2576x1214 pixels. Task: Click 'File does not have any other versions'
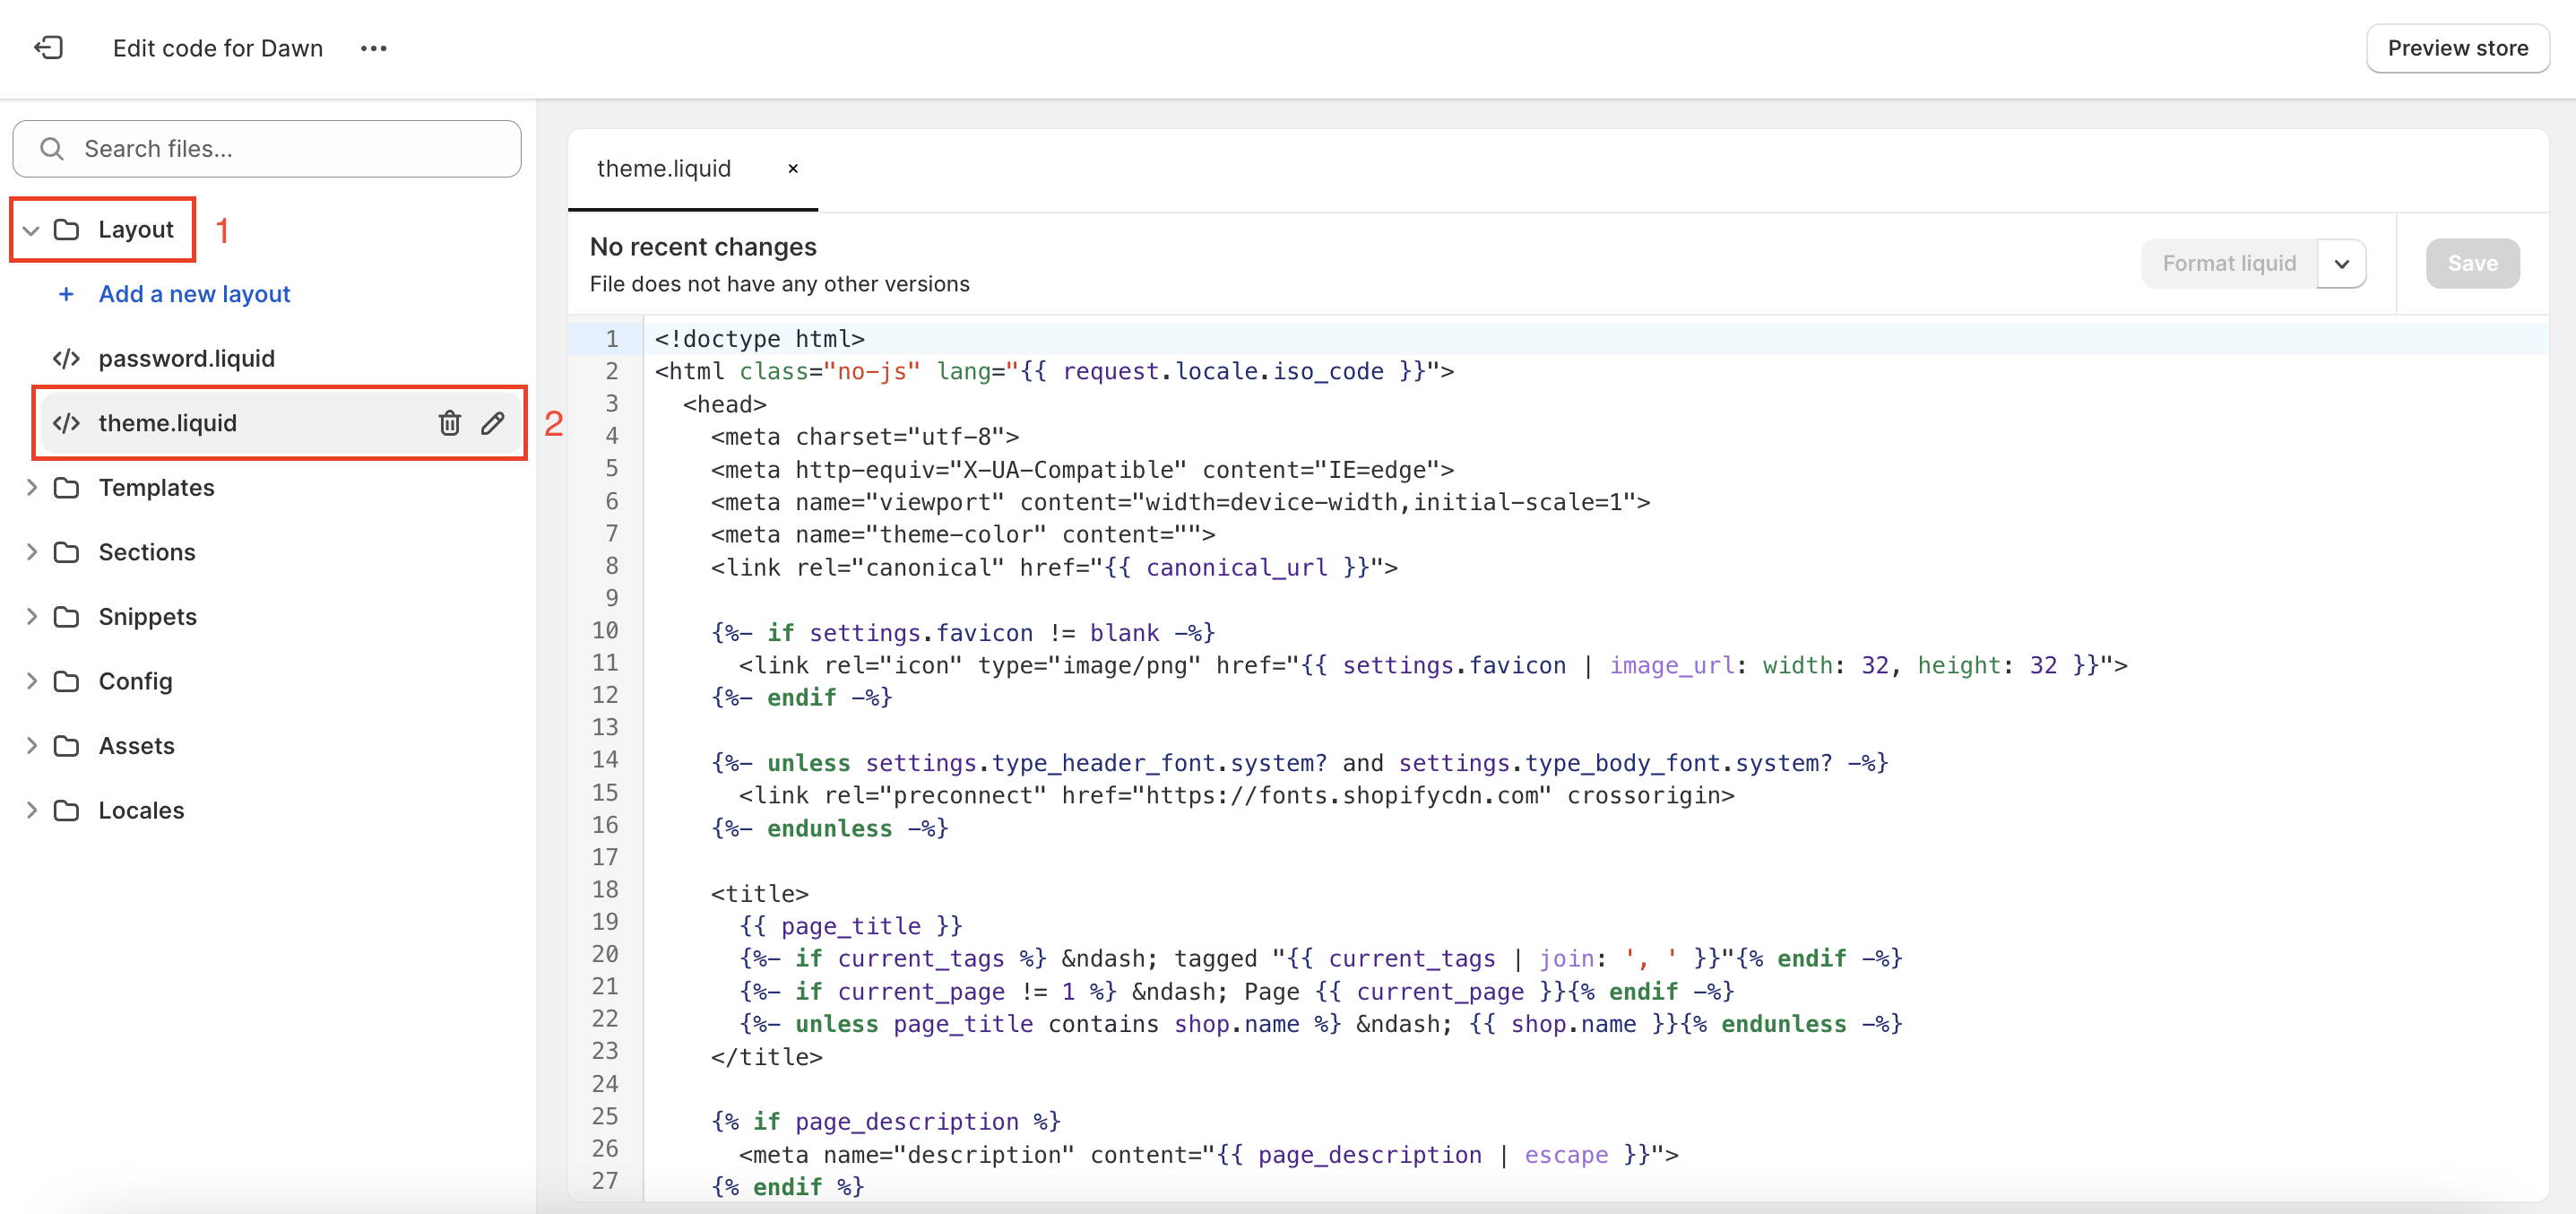point(779,284)
